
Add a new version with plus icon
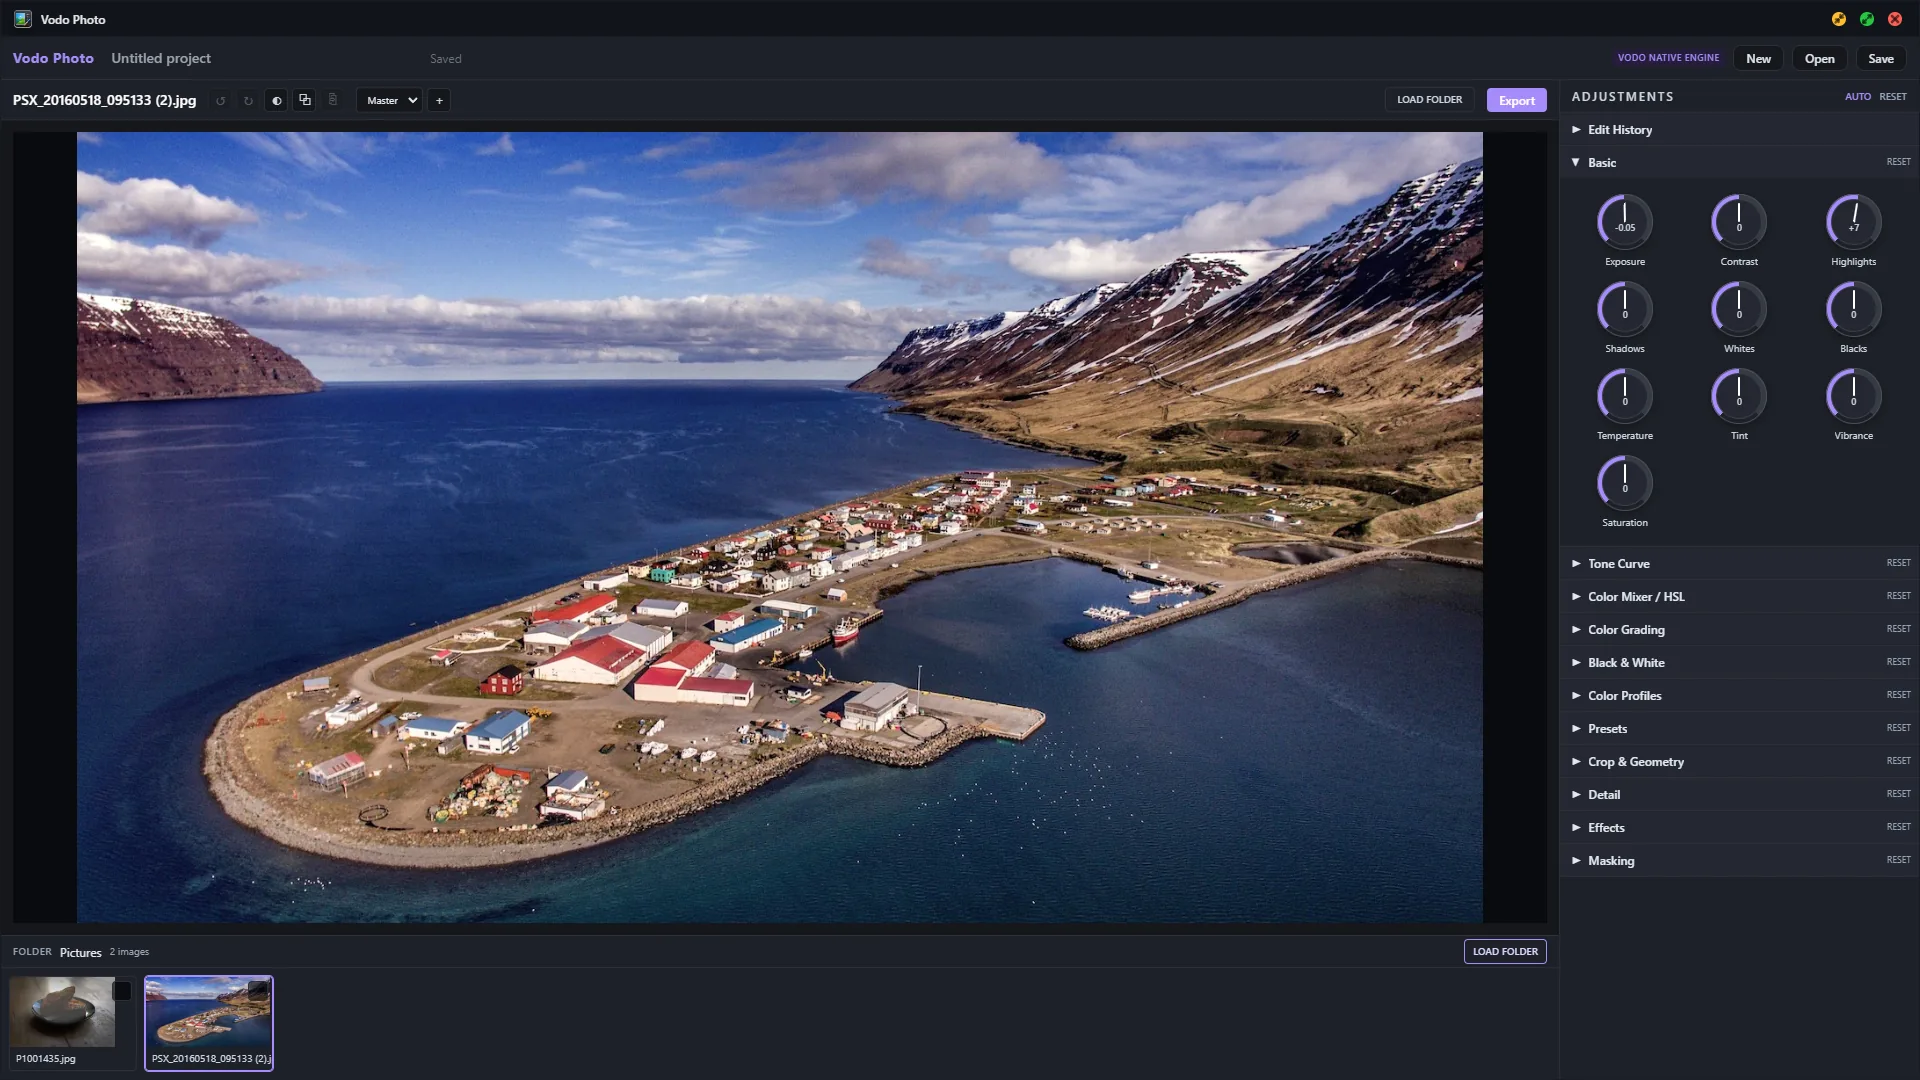(439, 100)
